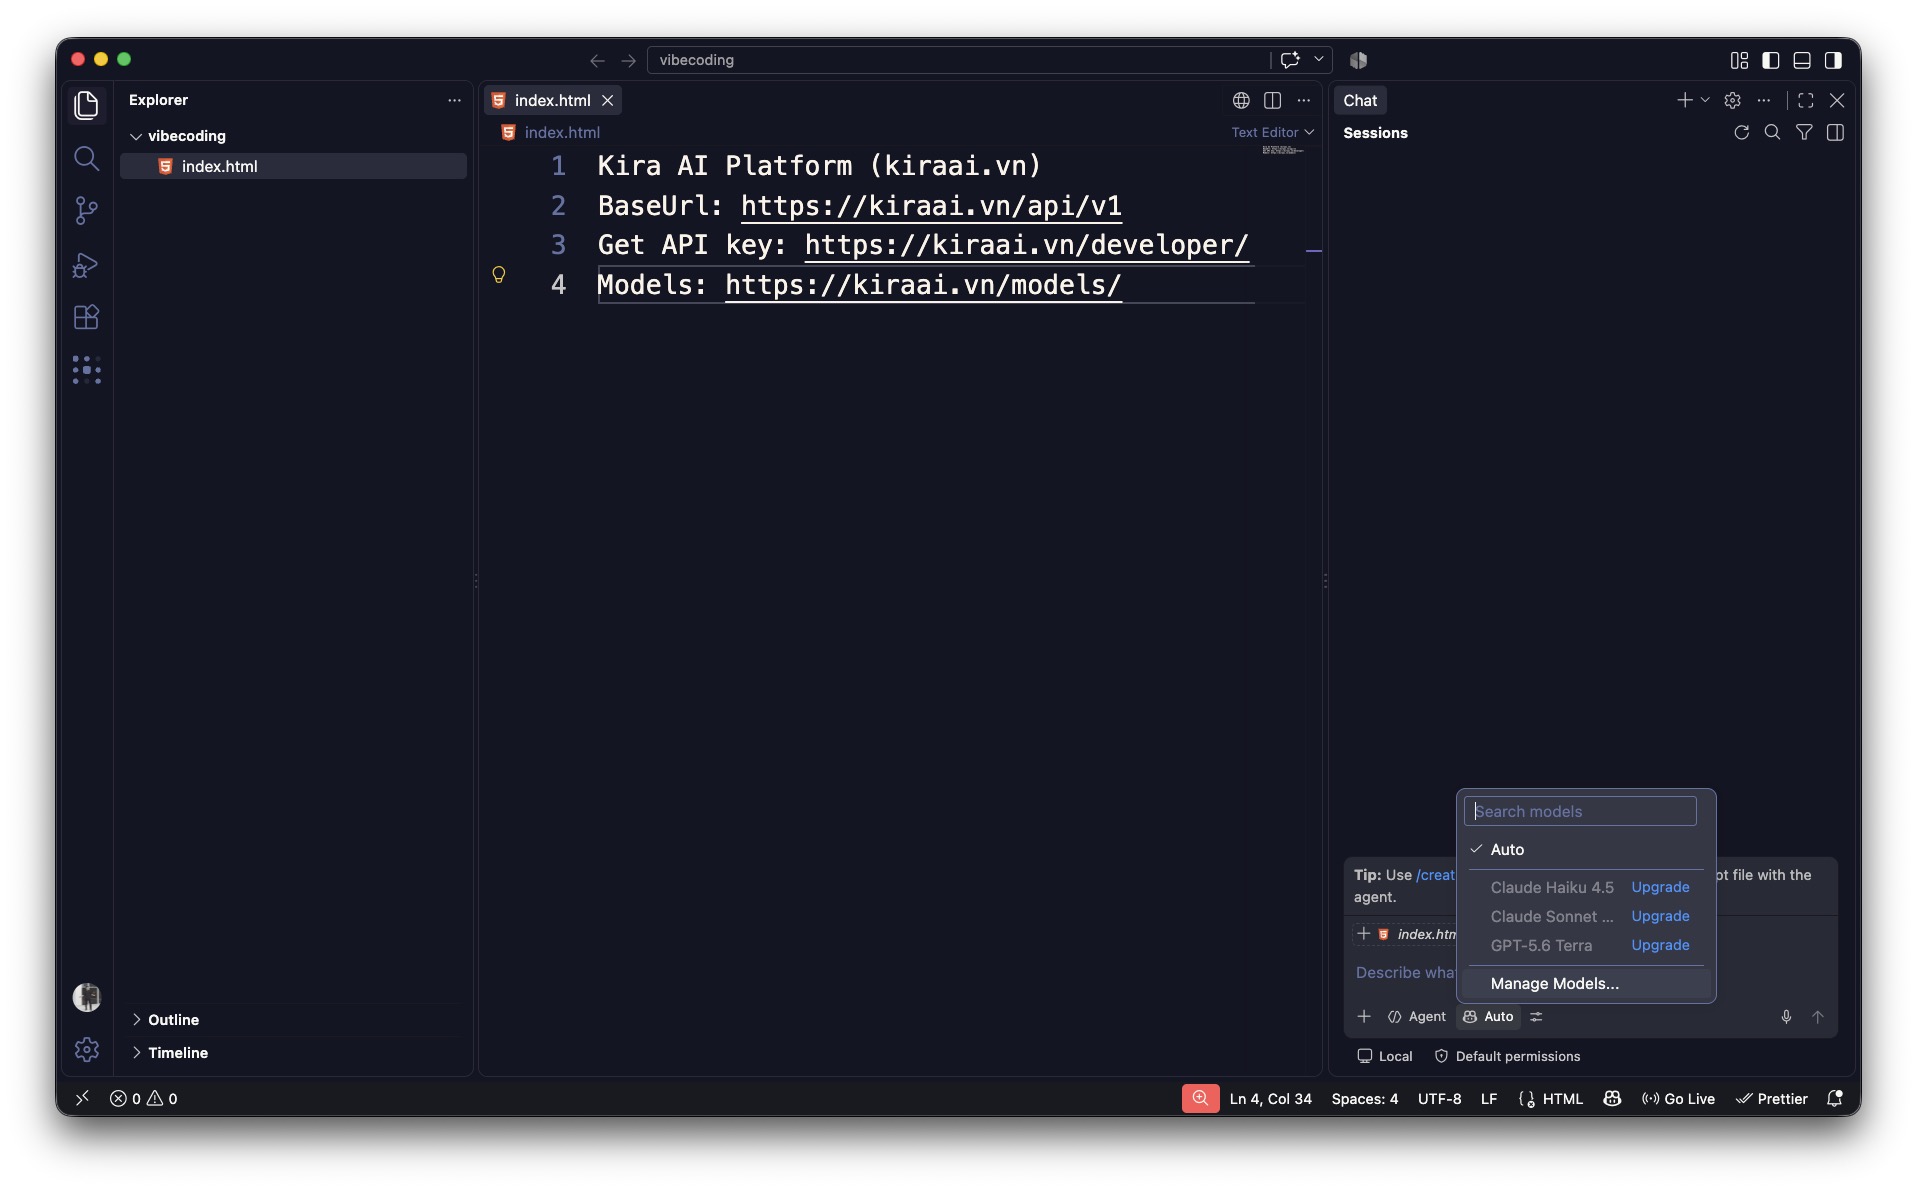Click Go Live in the status bar
The width and height of the screenshot is (1917, 1190).
[1677, 1099]
